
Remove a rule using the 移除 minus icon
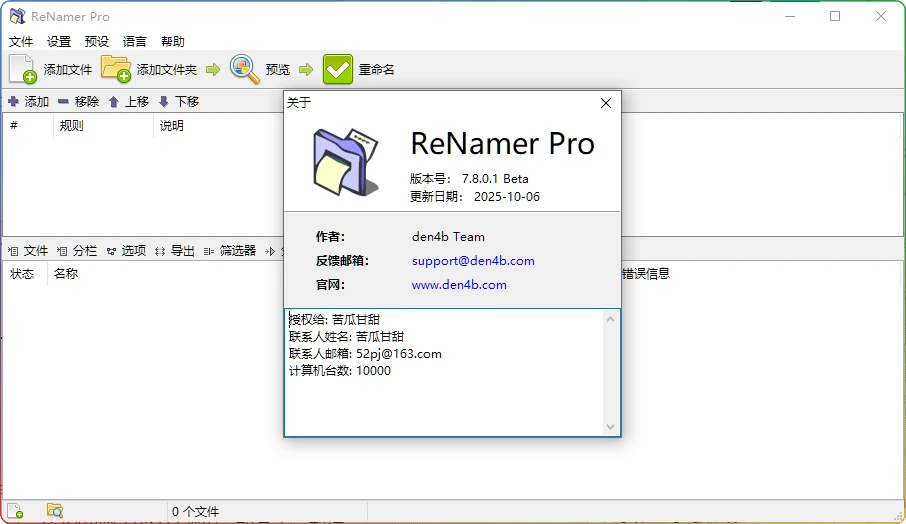[x=63, y=102]
